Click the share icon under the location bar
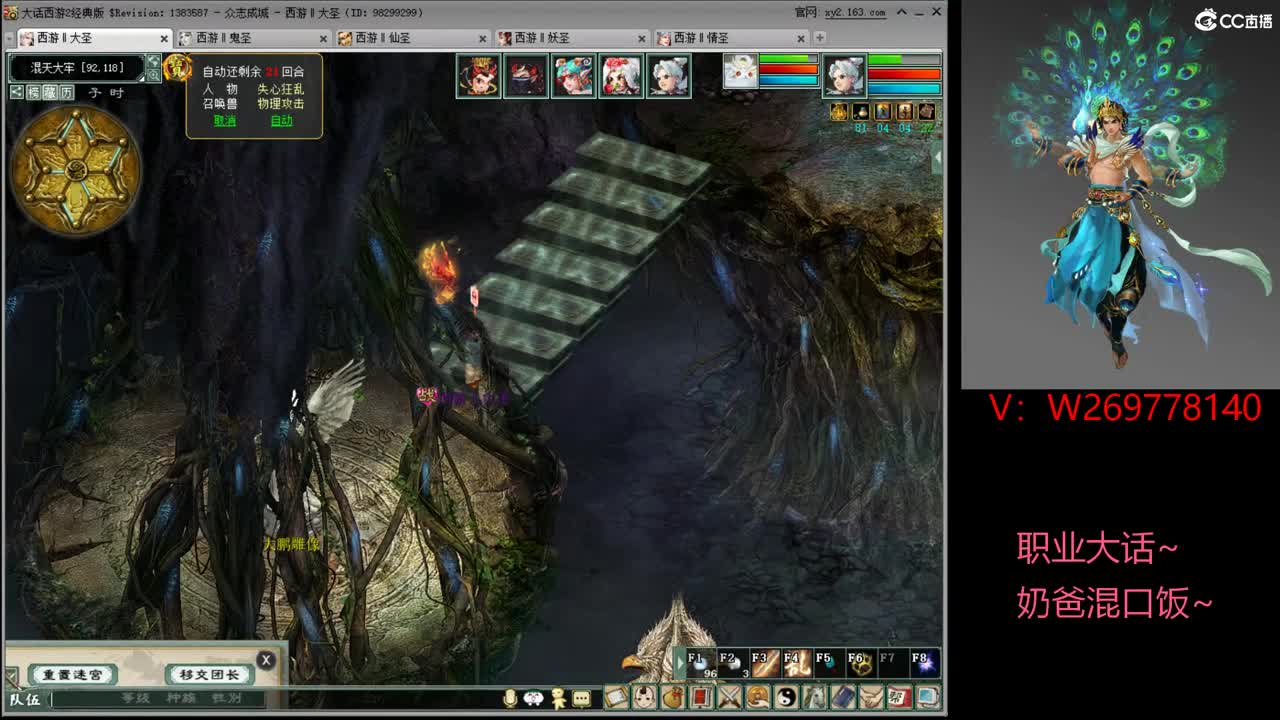This screenshot has height=720, width=1280. [17, 92]
